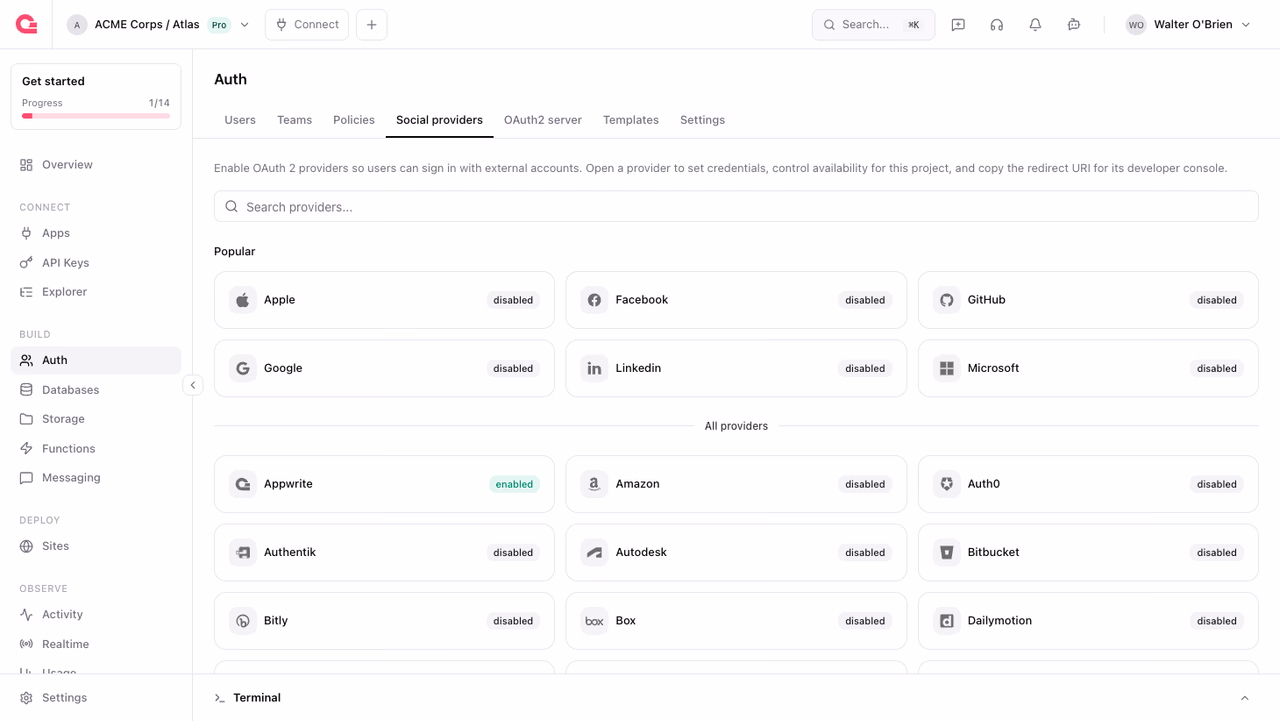The image size is (1280, 721).
Task: Click the feedback icon in the top bar
Action: coord(958,25)
